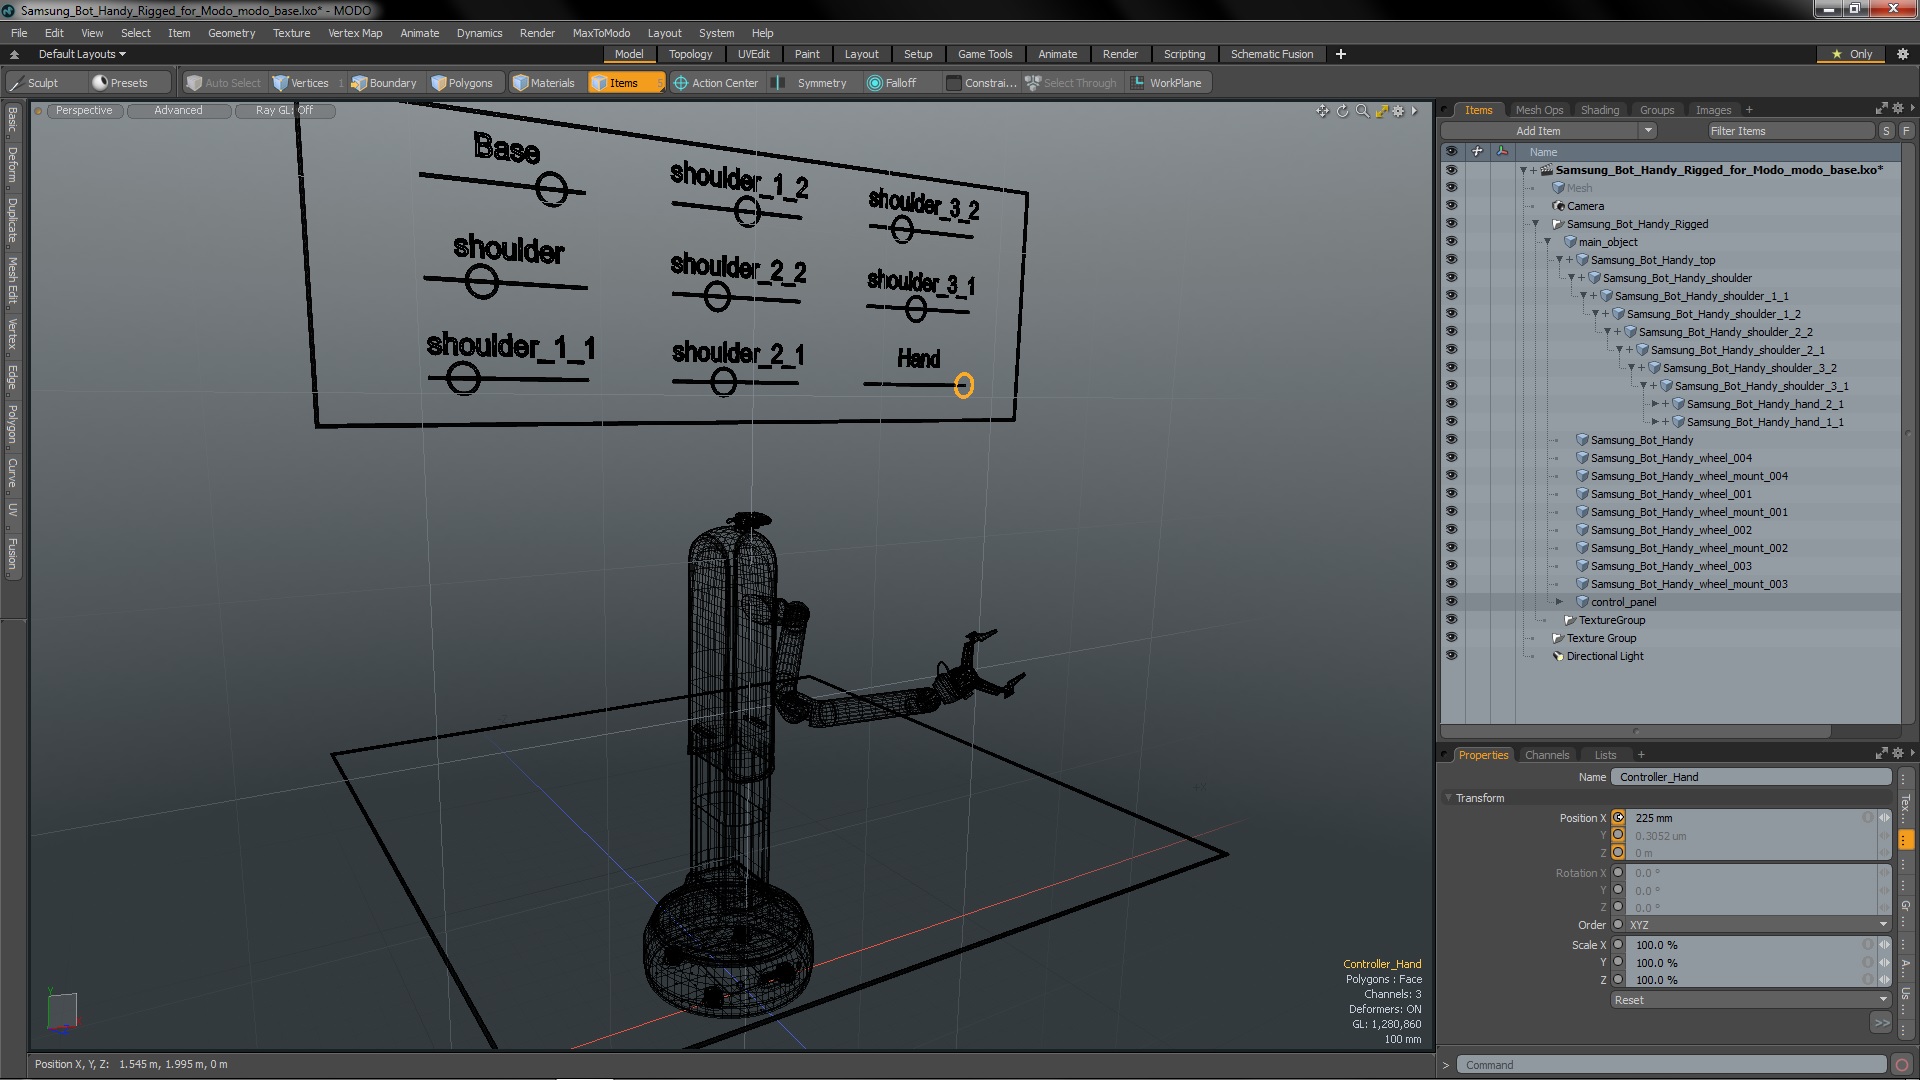Toggle visibility of Samsung_Bot_Handy_wheel_004

pos(1451,458)
